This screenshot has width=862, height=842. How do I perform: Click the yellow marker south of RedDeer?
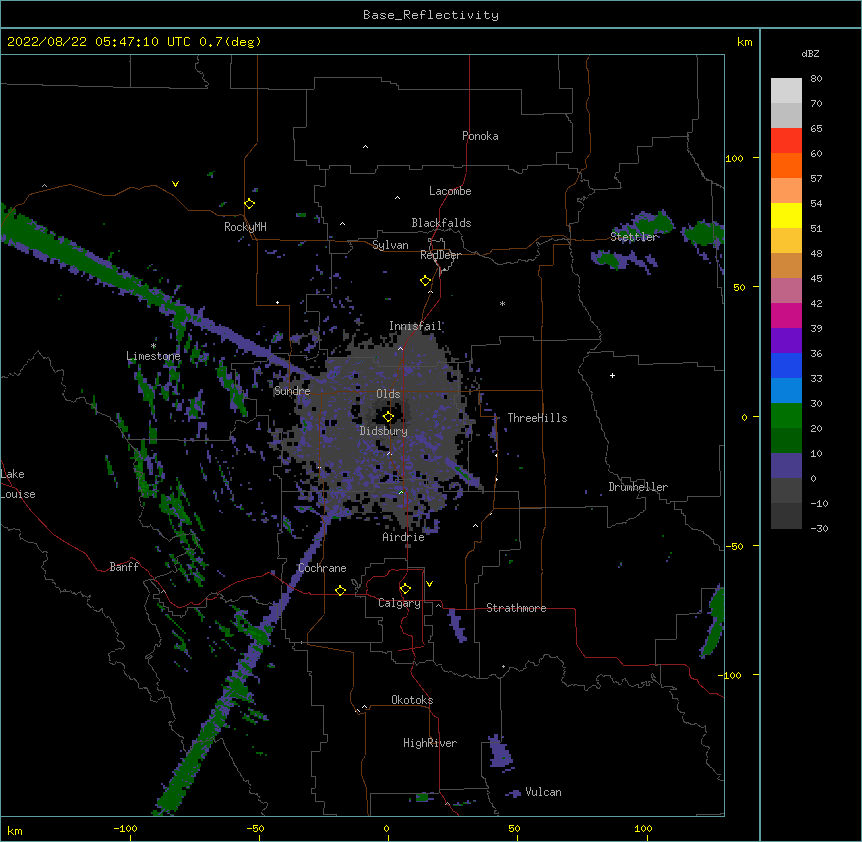coord(425,281)
